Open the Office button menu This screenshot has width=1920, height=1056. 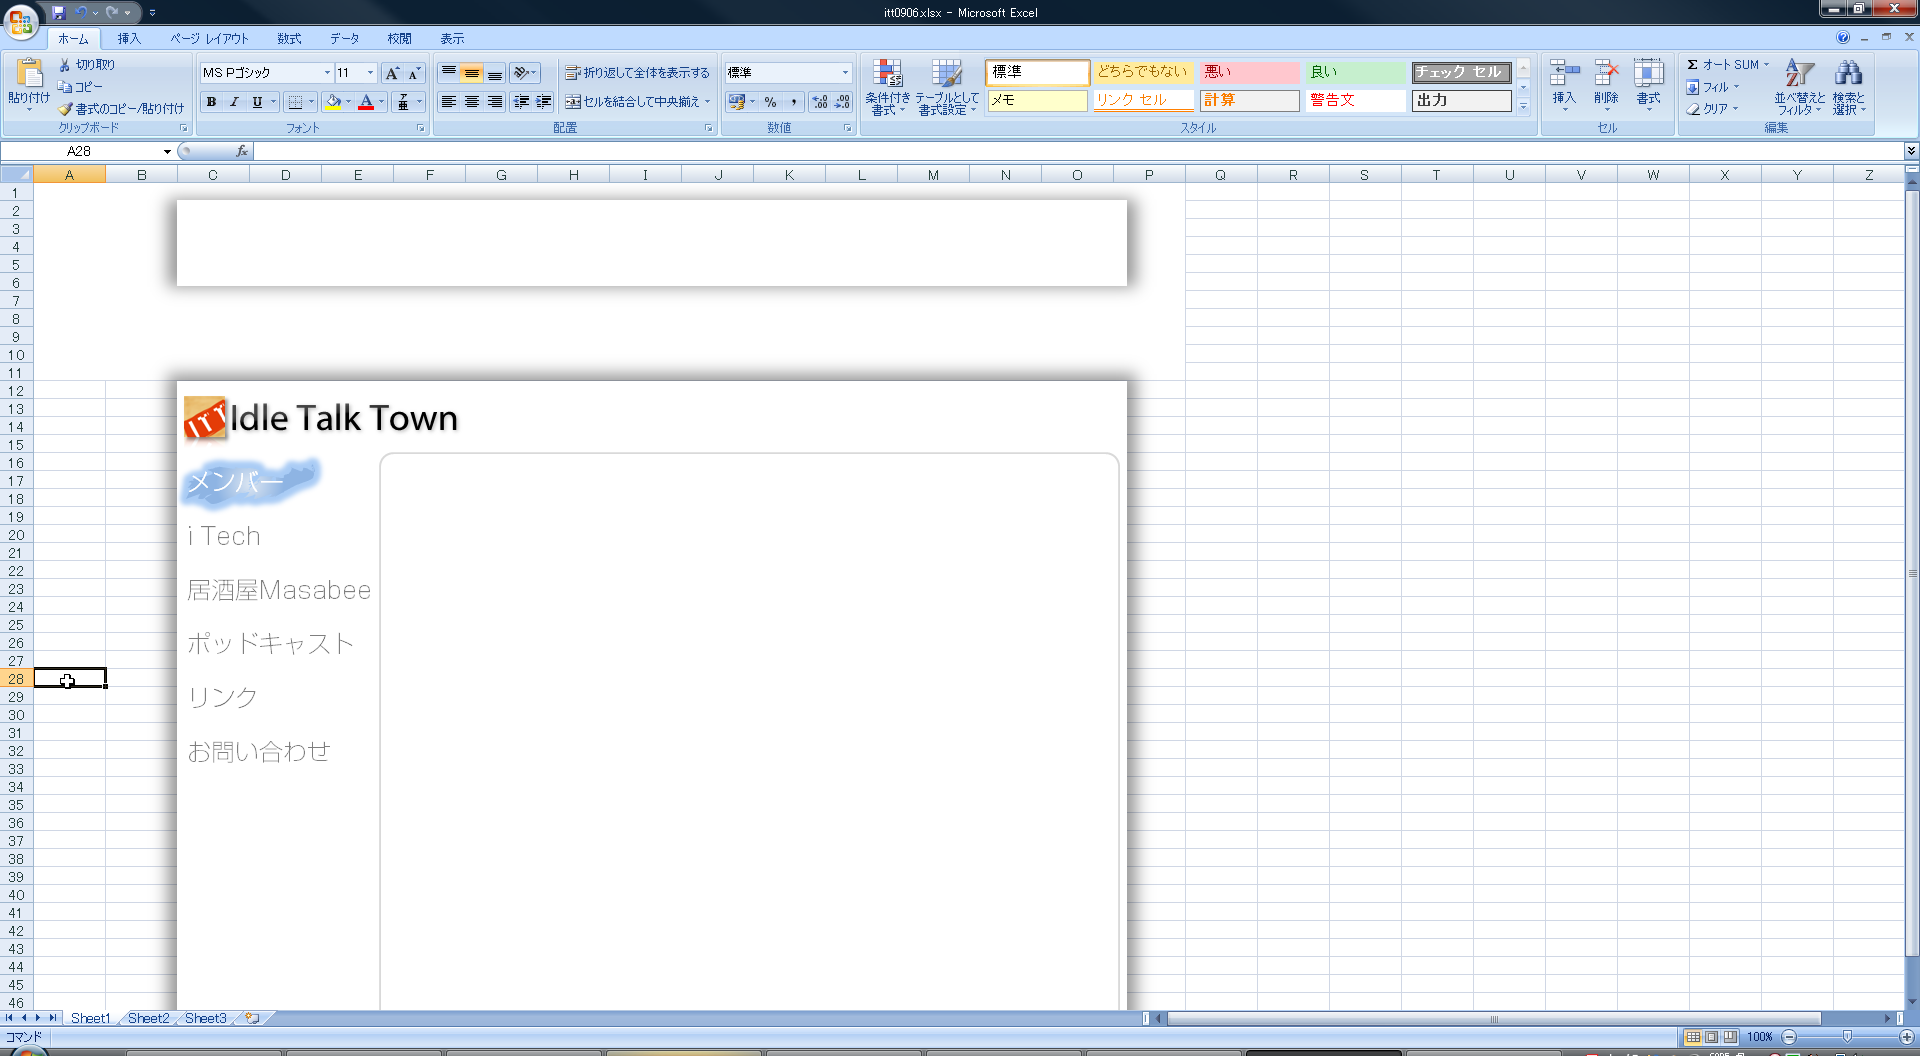coord(21,20)
